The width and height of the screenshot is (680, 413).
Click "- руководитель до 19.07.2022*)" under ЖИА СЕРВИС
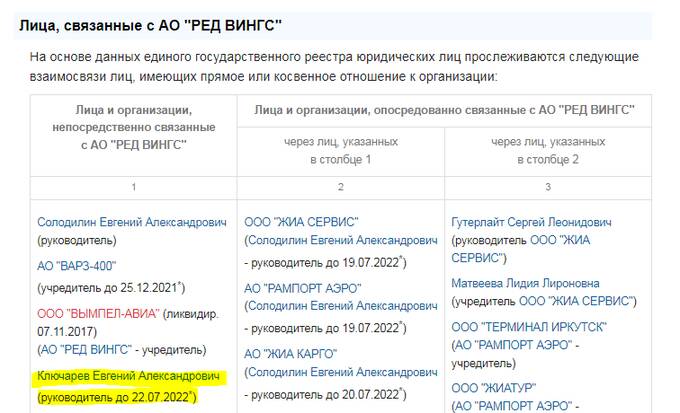[x=325, y=262]
